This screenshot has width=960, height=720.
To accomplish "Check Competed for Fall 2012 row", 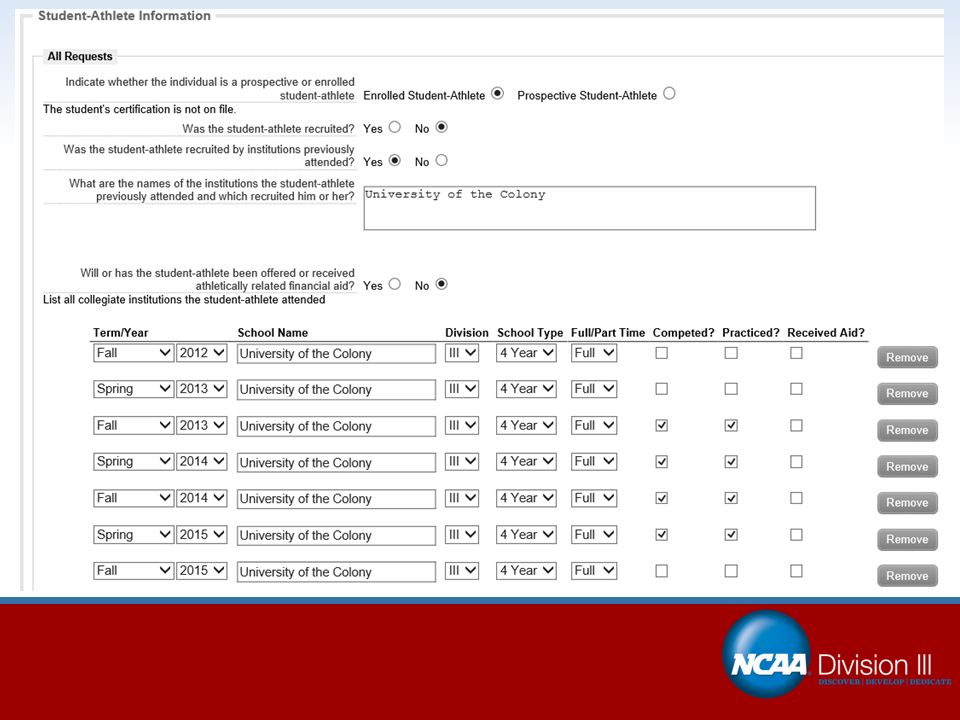I will [661, 353].
